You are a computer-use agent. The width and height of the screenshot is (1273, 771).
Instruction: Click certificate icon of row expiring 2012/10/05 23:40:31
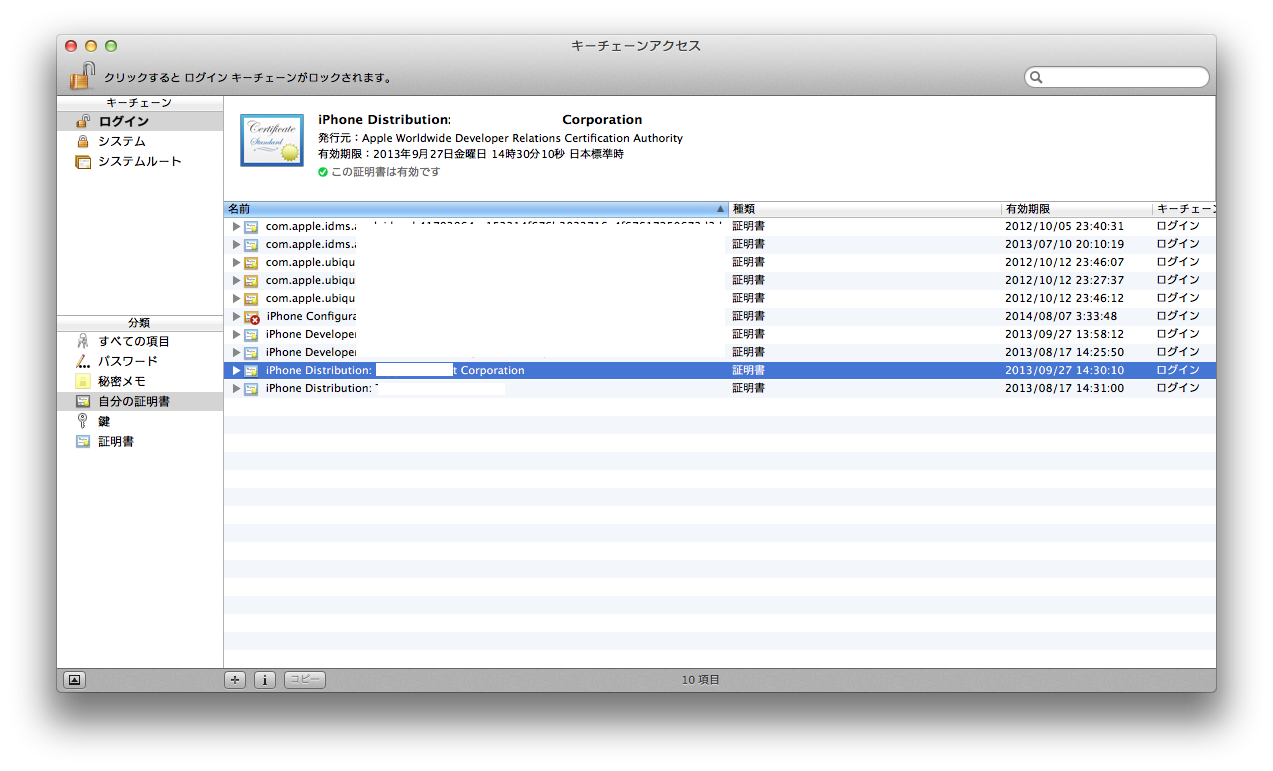click(251, 227)
